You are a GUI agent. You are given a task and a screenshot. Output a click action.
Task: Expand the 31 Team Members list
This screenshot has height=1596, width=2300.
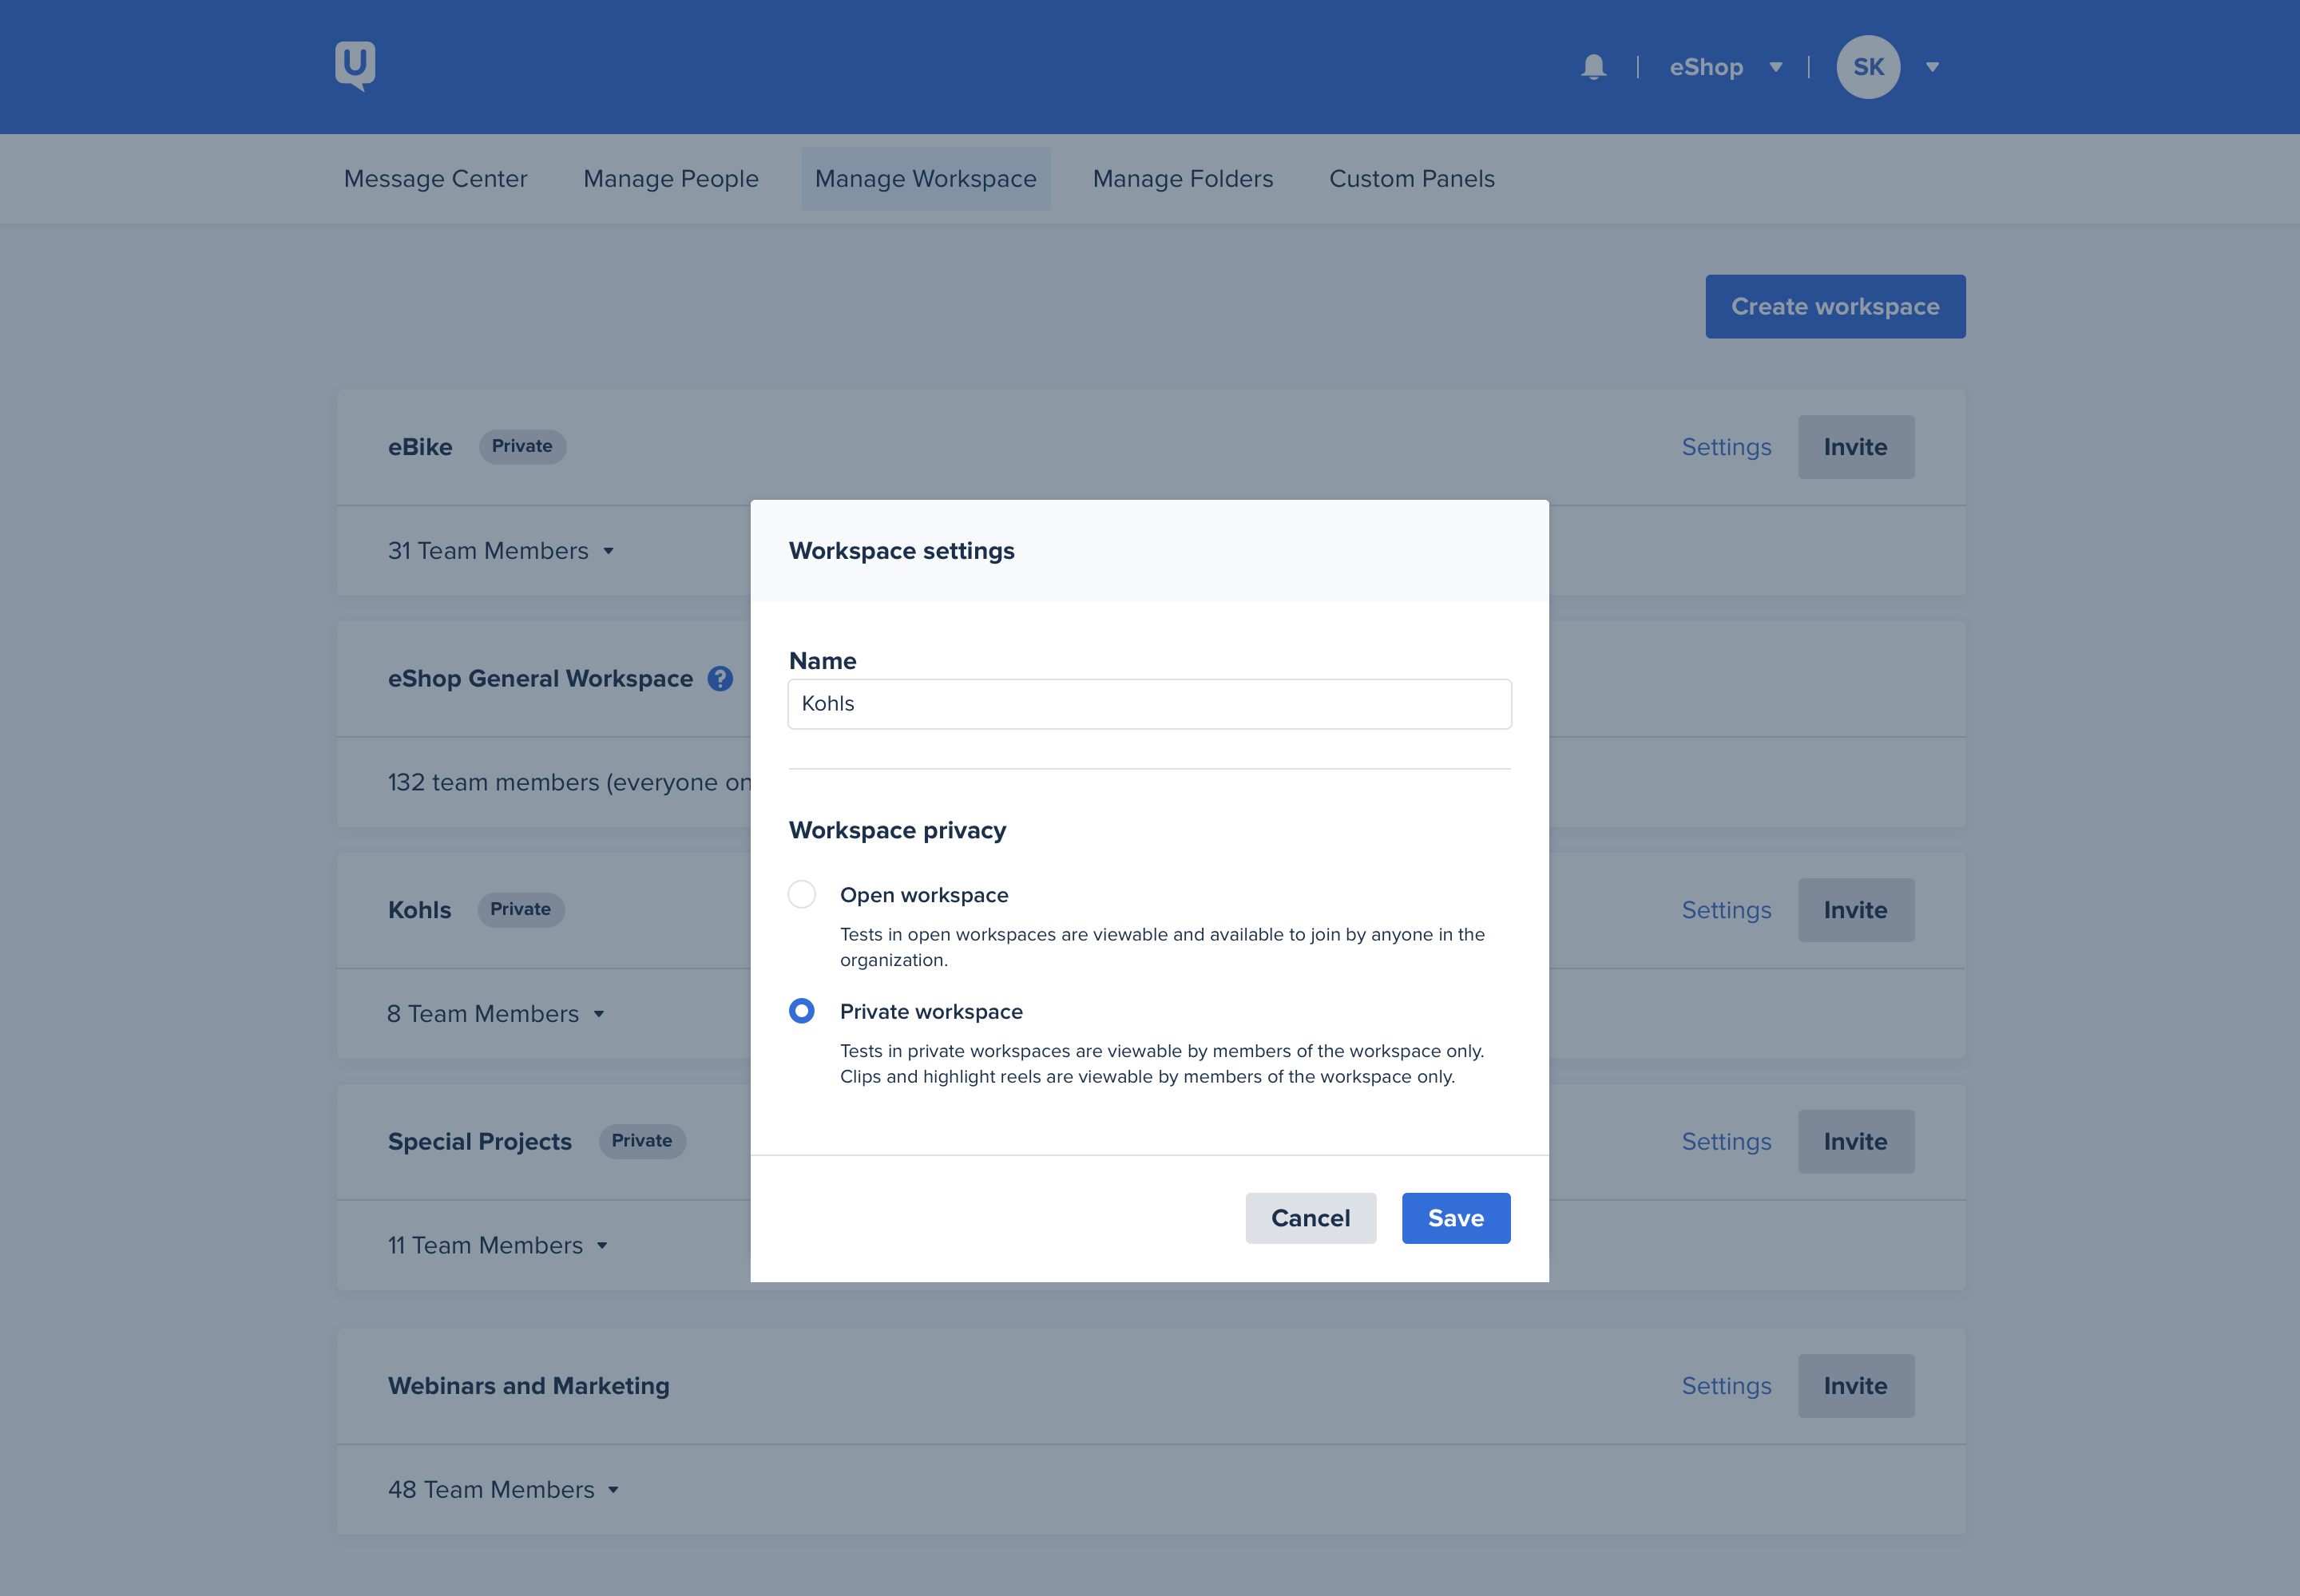[x=501, y=551]
